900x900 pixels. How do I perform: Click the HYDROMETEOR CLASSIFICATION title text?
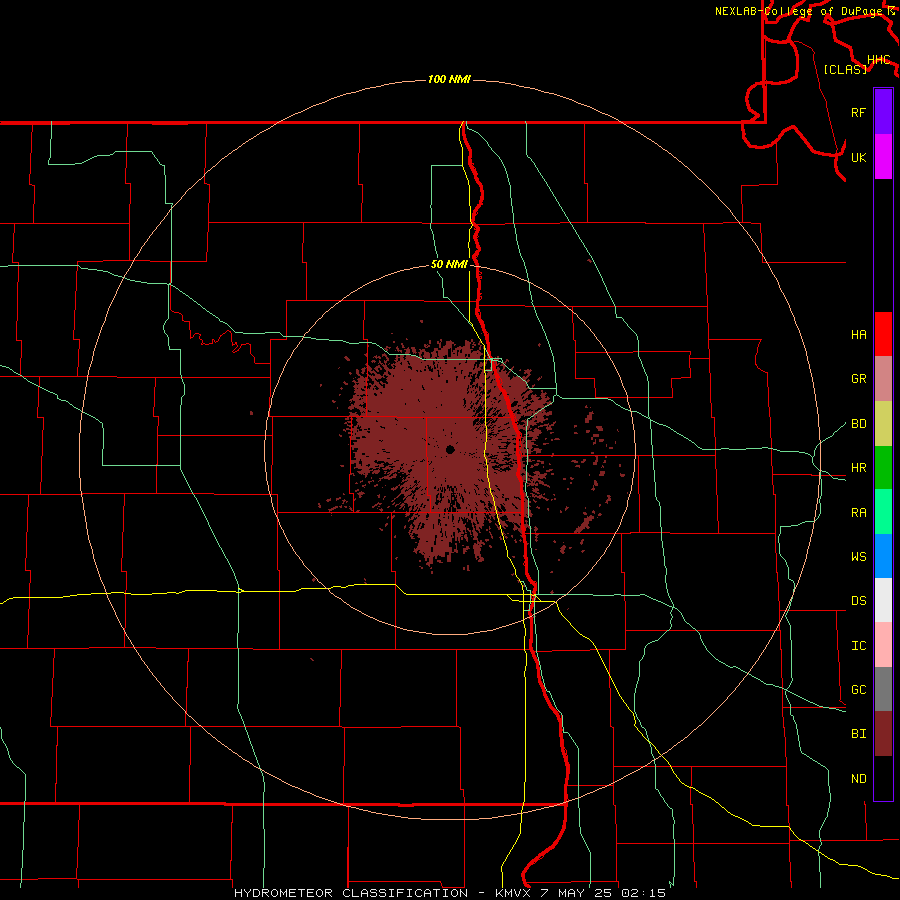tap(351, 893)
